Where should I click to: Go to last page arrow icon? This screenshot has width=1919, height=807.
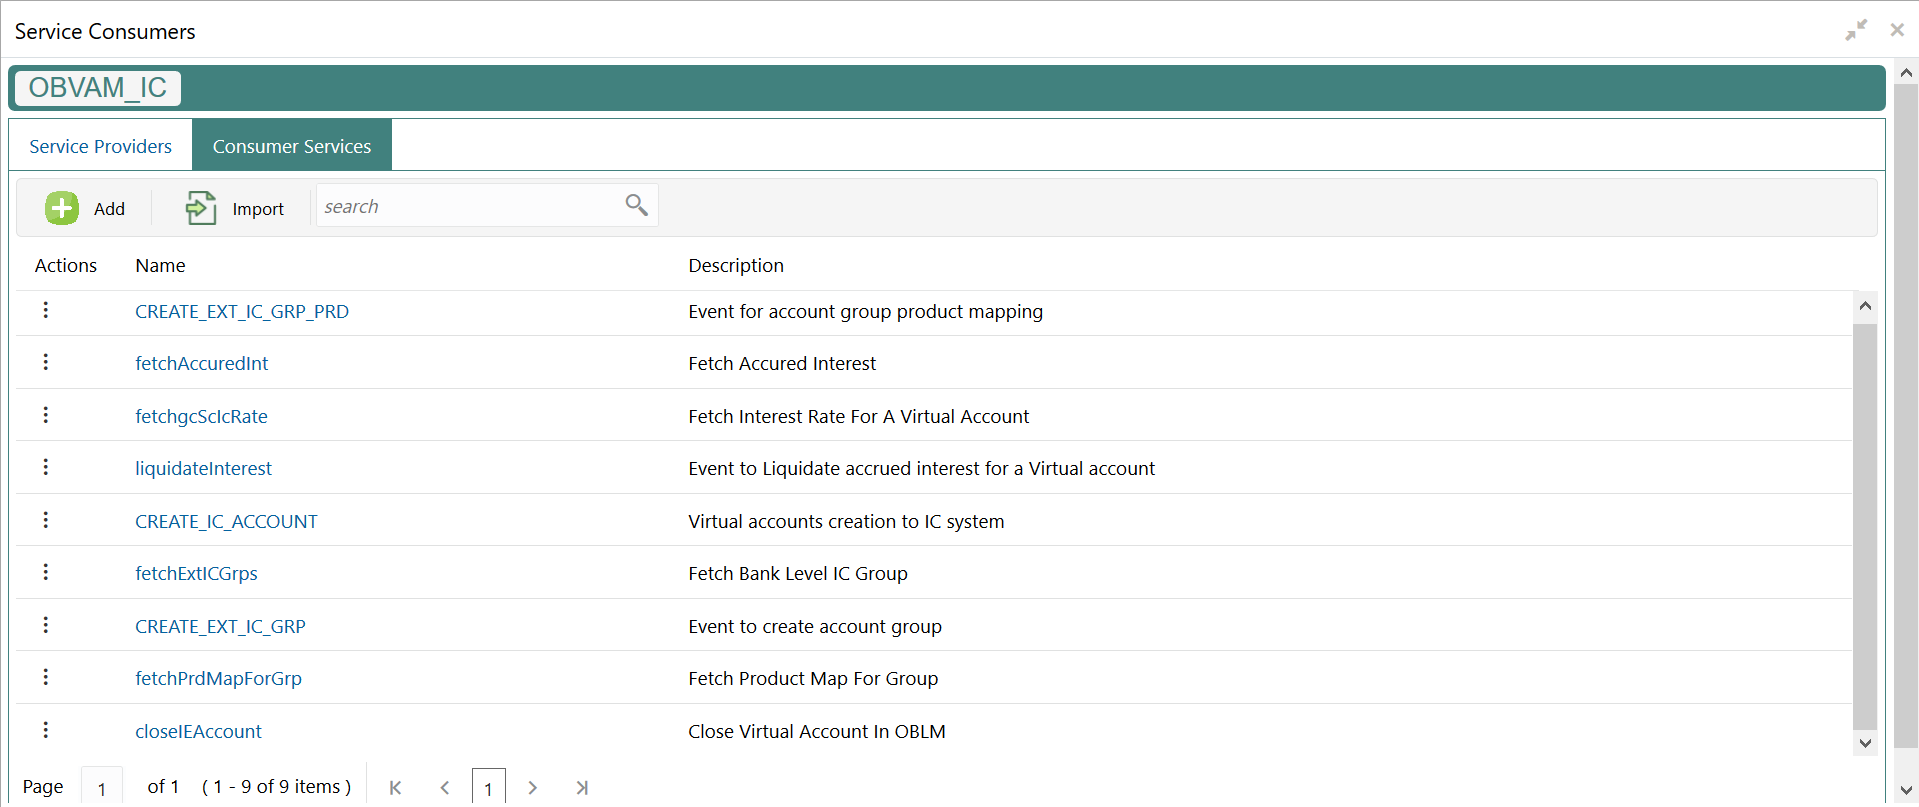[582, 788]
